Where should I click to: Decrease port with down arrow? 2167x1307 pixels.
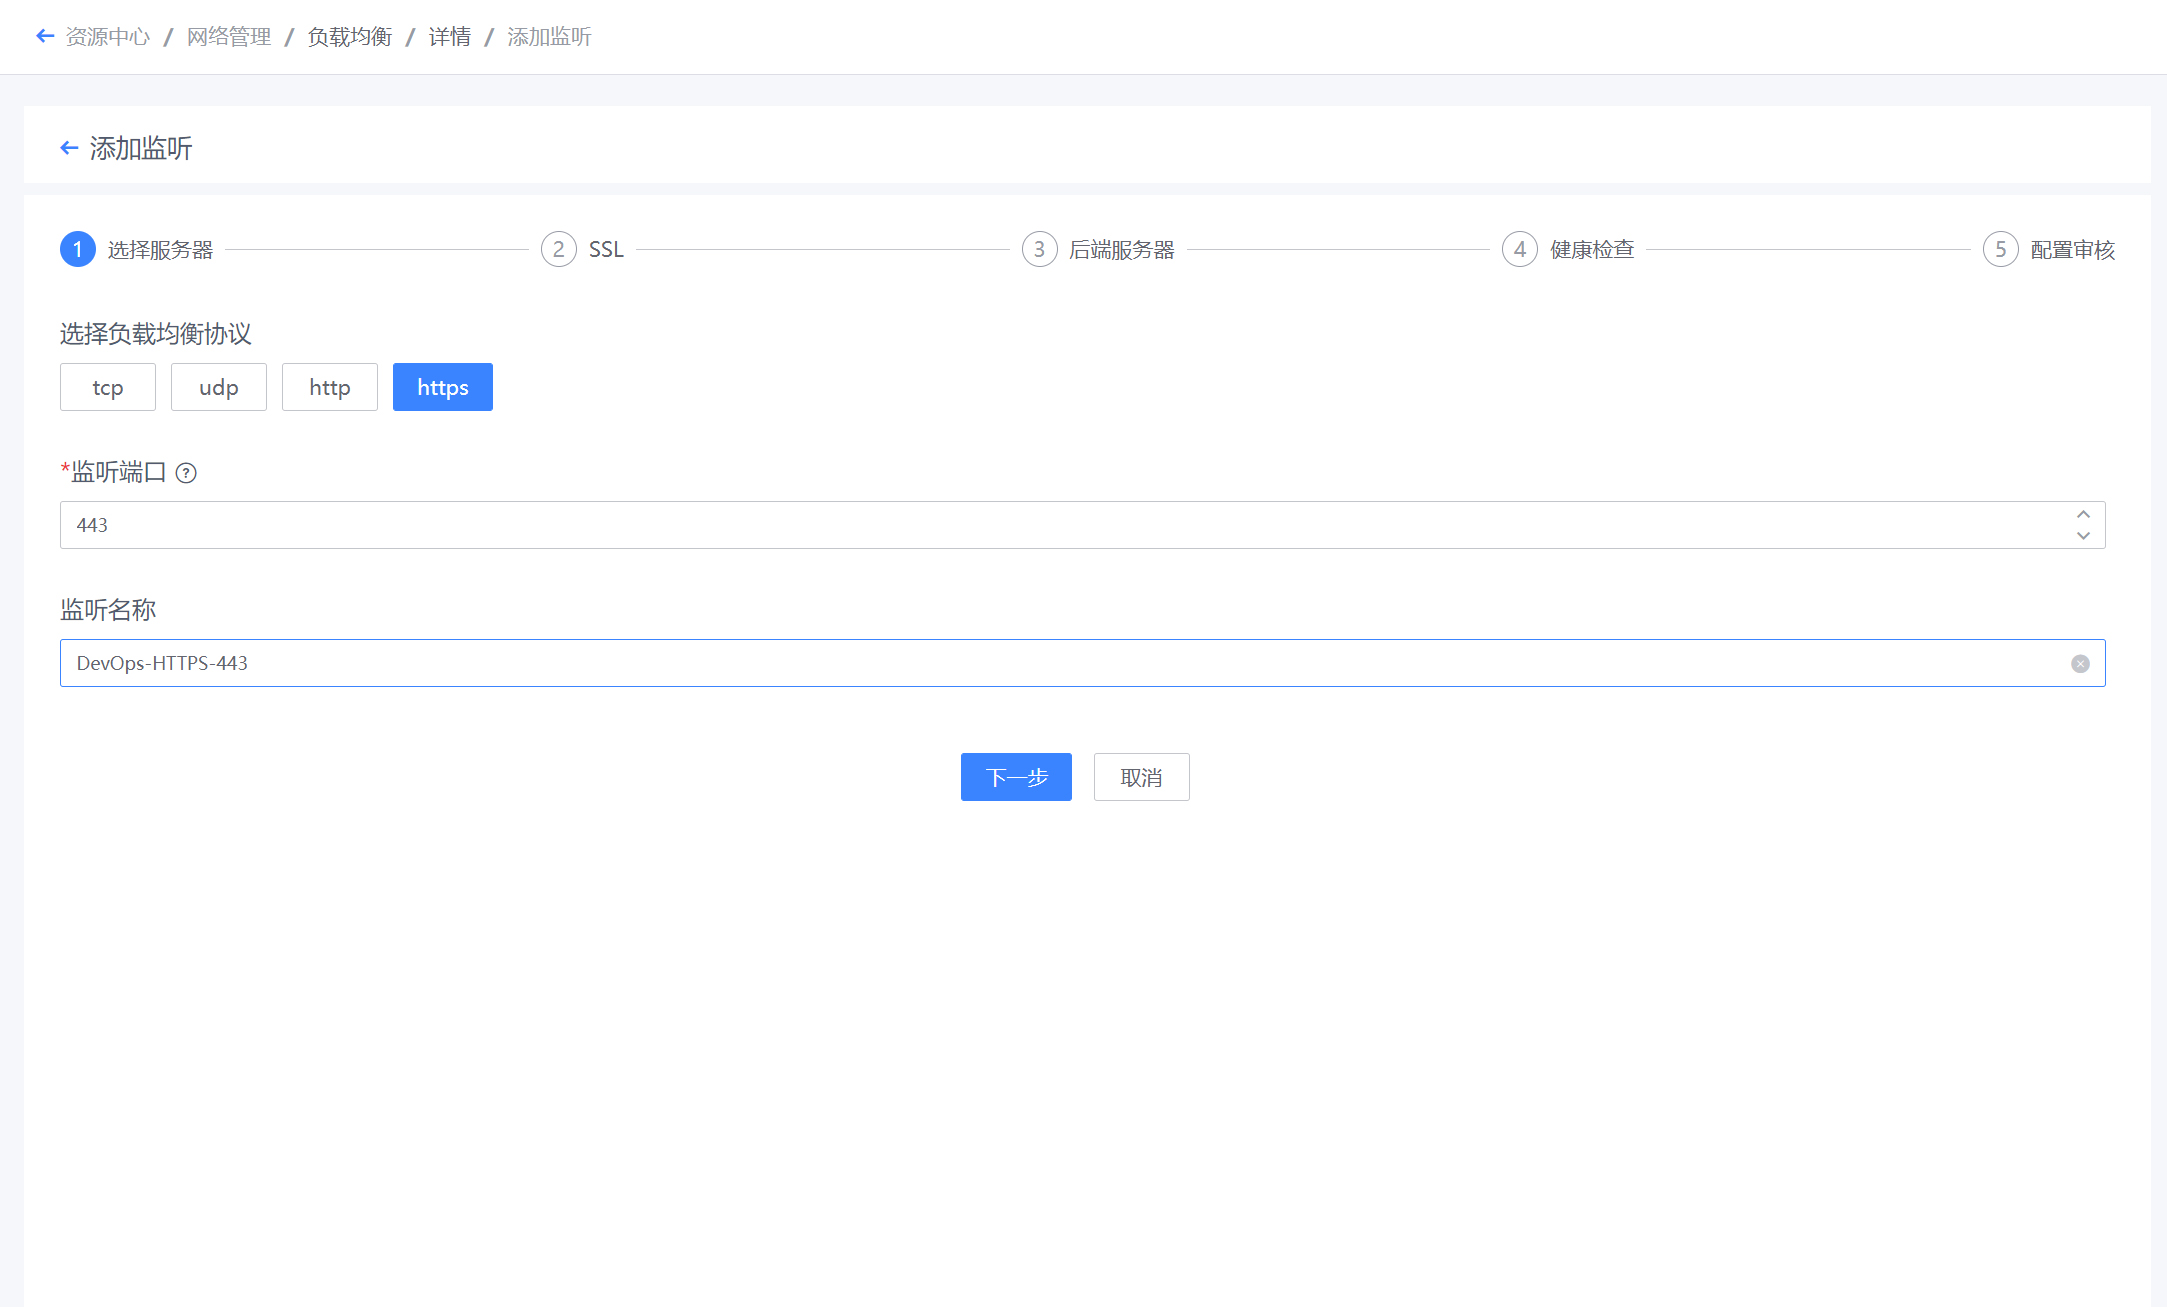click(2083, 536)
